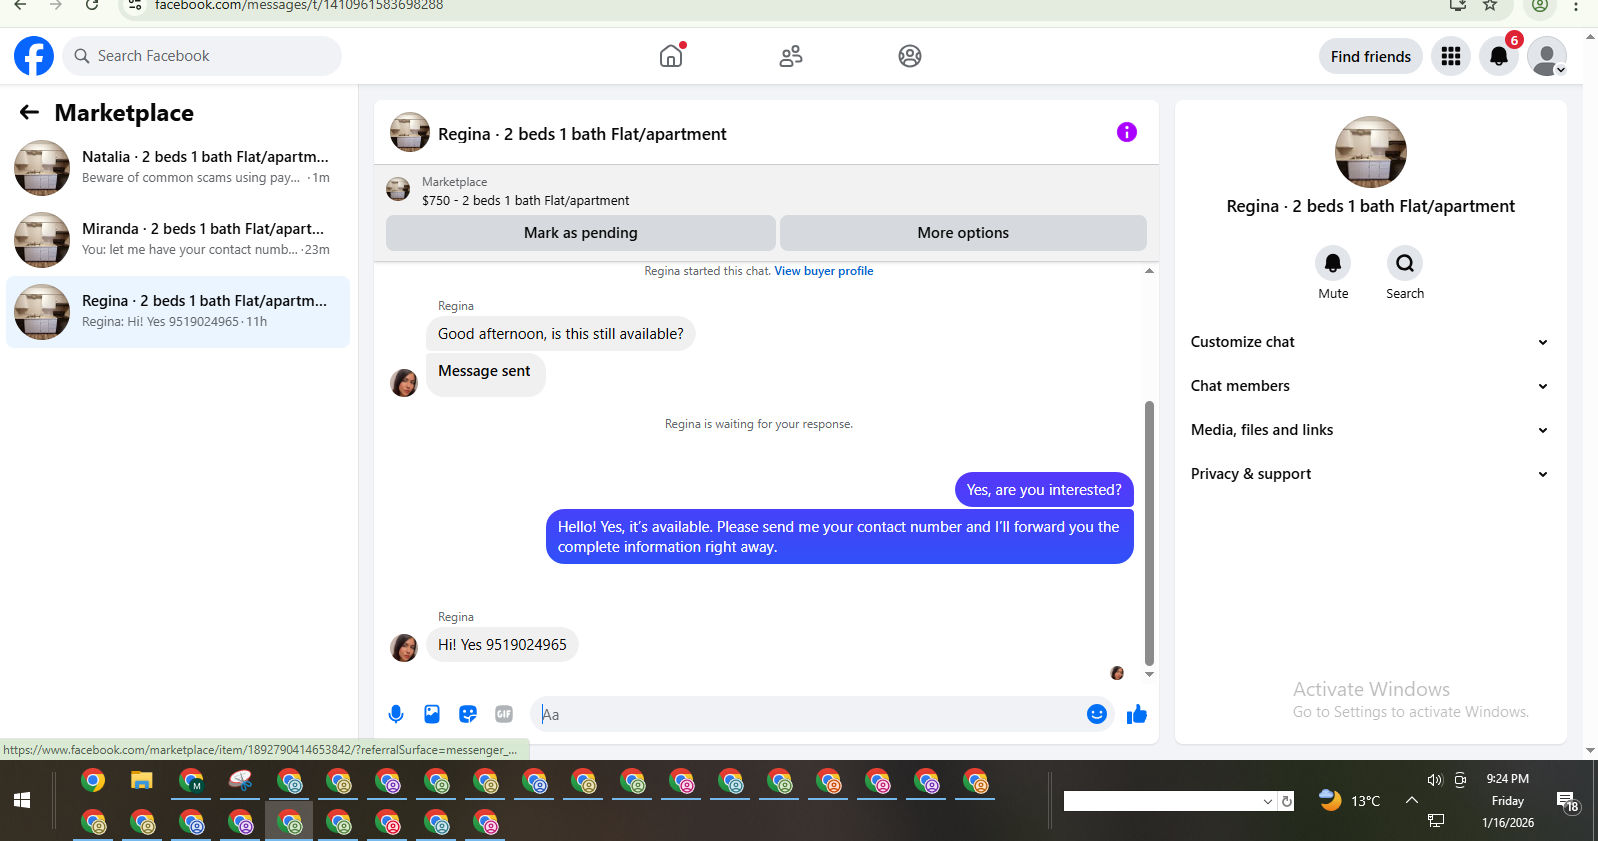Image resolution: width=1598 pixels, height=841 pixels.
Task: Choose a sticker from the sticker icon
Action: [x=468, y=714]
